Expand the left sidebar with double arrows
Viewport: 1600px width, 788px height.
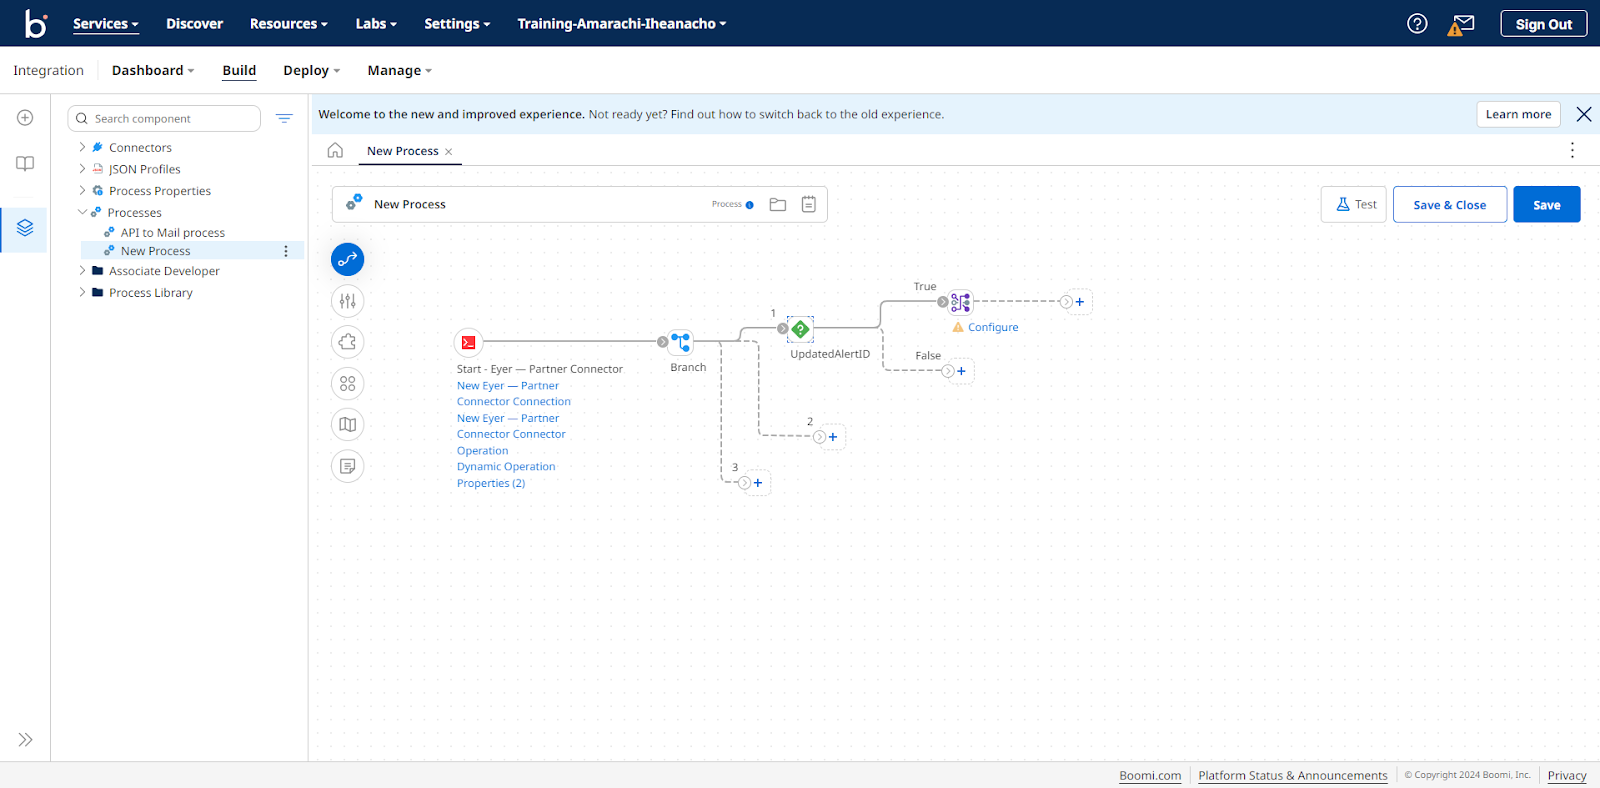click(x=25, y=740)
